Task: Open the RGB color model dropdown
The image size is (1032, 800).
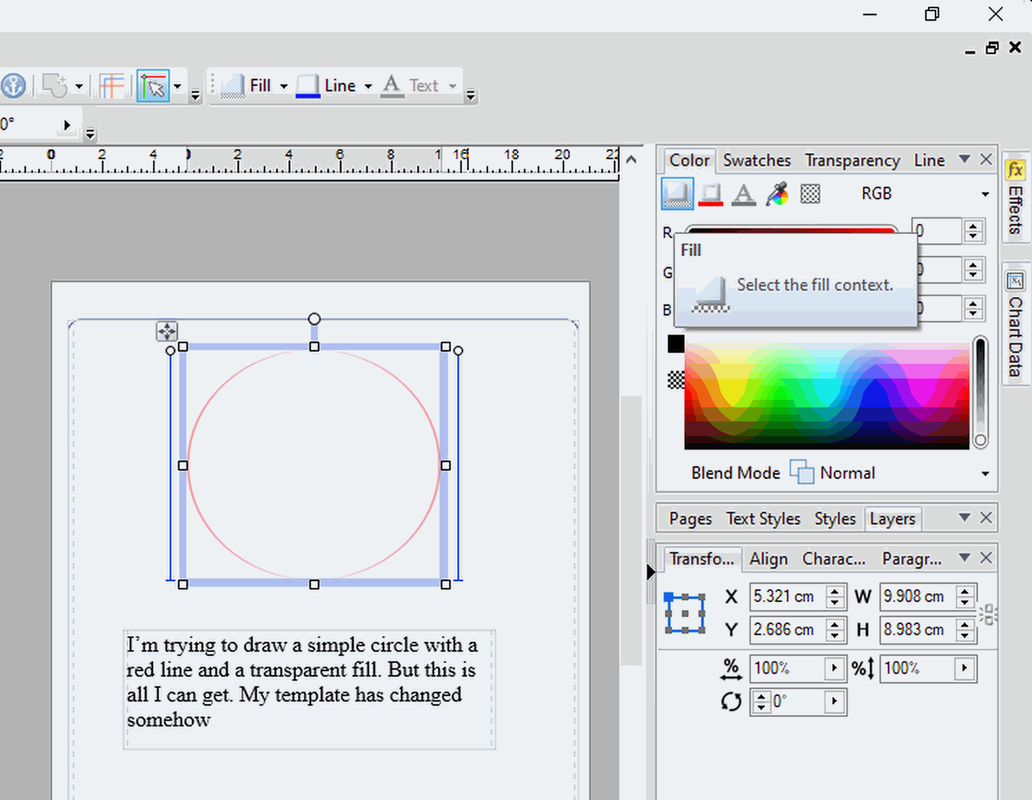Action: (923, 194)
